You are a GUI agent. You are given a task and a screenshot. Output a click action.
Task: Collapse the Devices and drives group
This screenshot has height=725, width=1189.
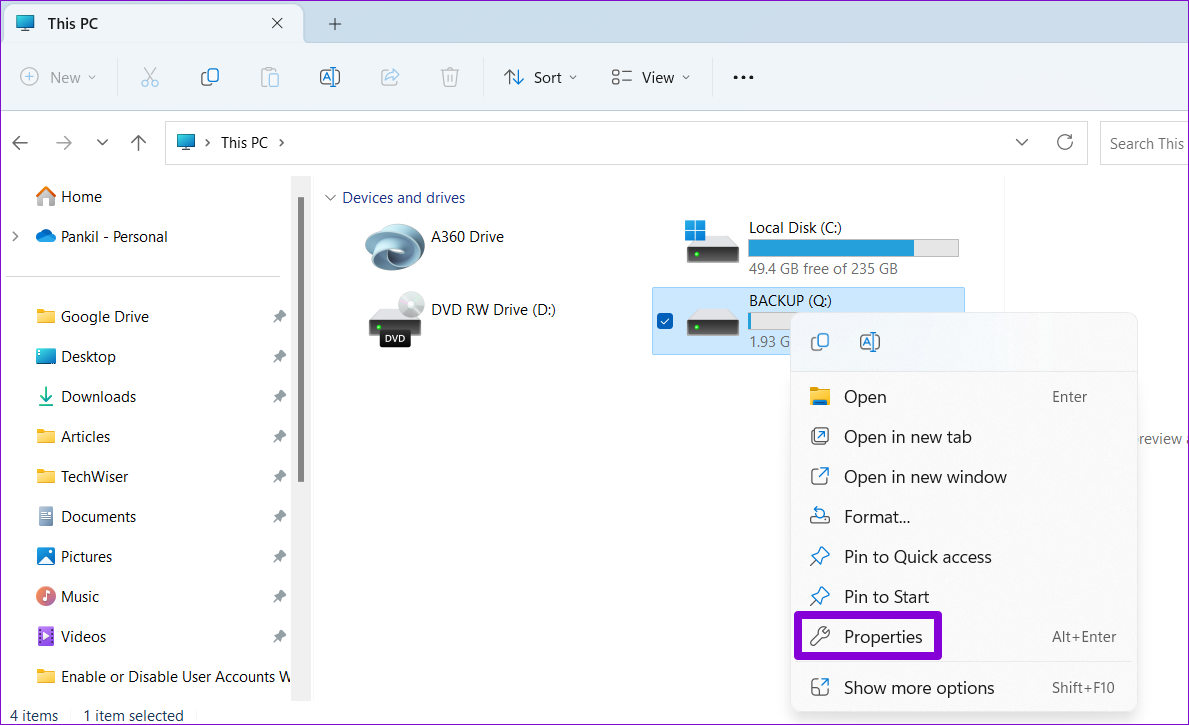[x=330, y=198]
